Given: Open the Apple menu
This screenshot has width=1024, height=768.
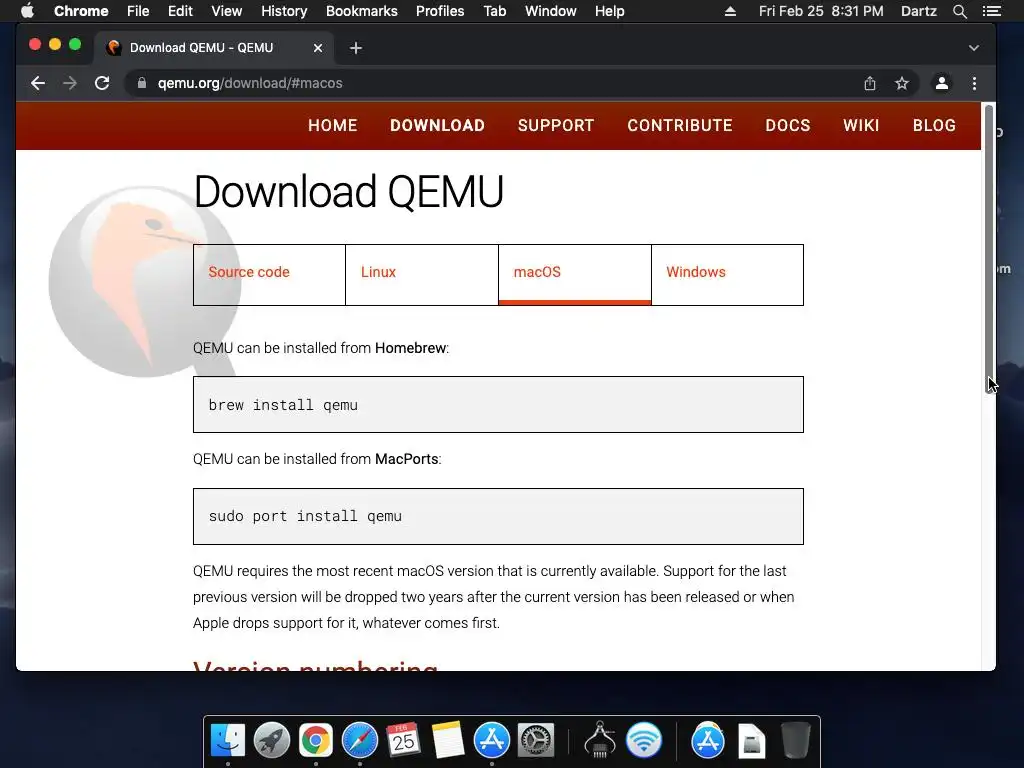Looking at the screenshot, I should (x=27, y=11).
